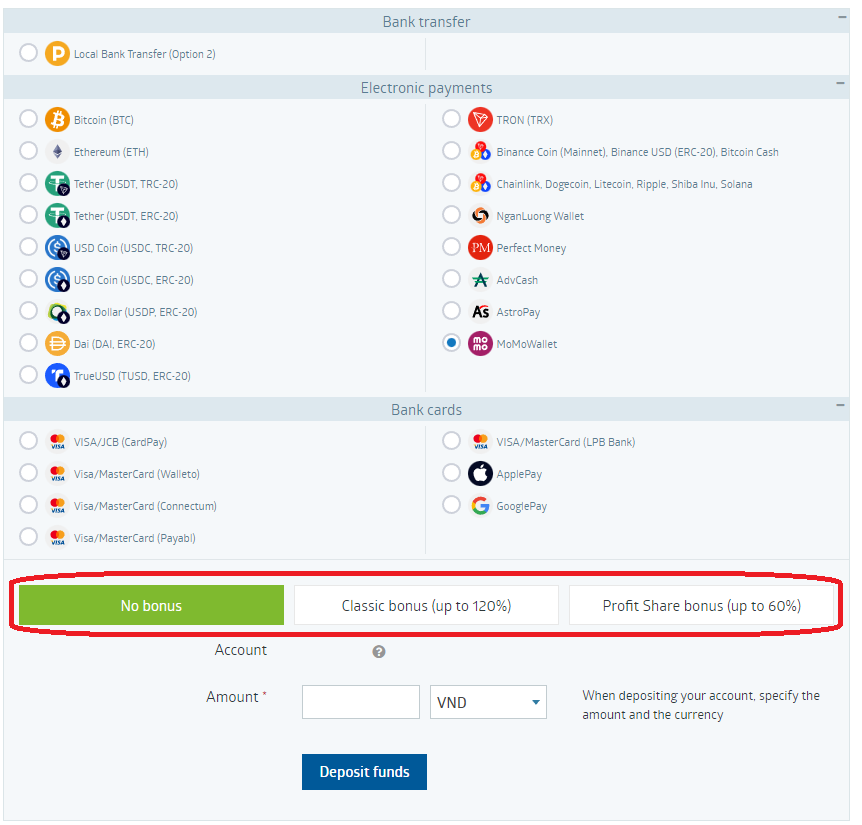The height and width of the screenshot is (825, 862).
Task: Choose the ApplePay radio button
Action: 451,472
